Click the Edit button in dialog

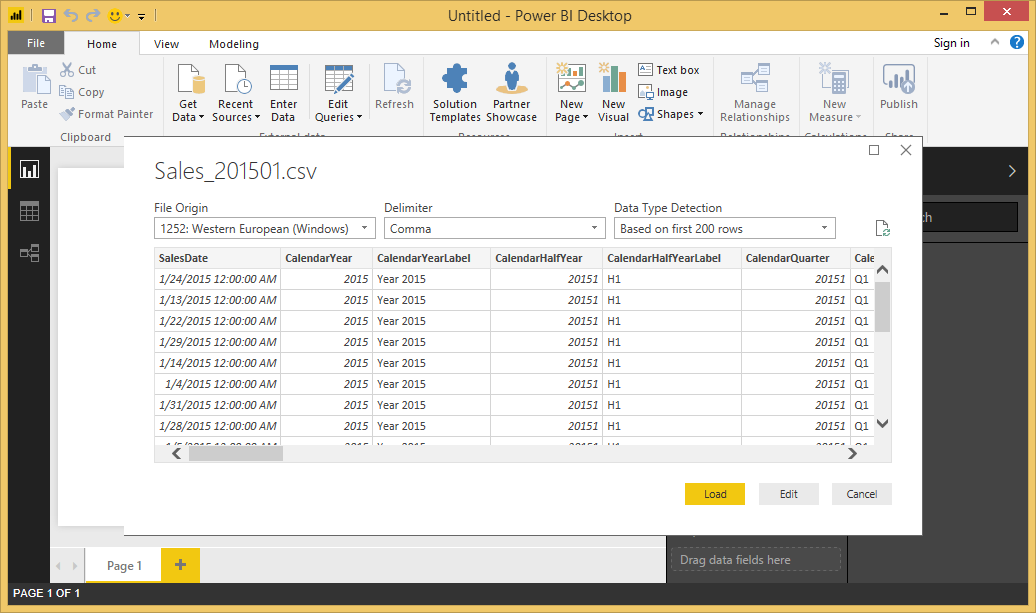[788, 494]
